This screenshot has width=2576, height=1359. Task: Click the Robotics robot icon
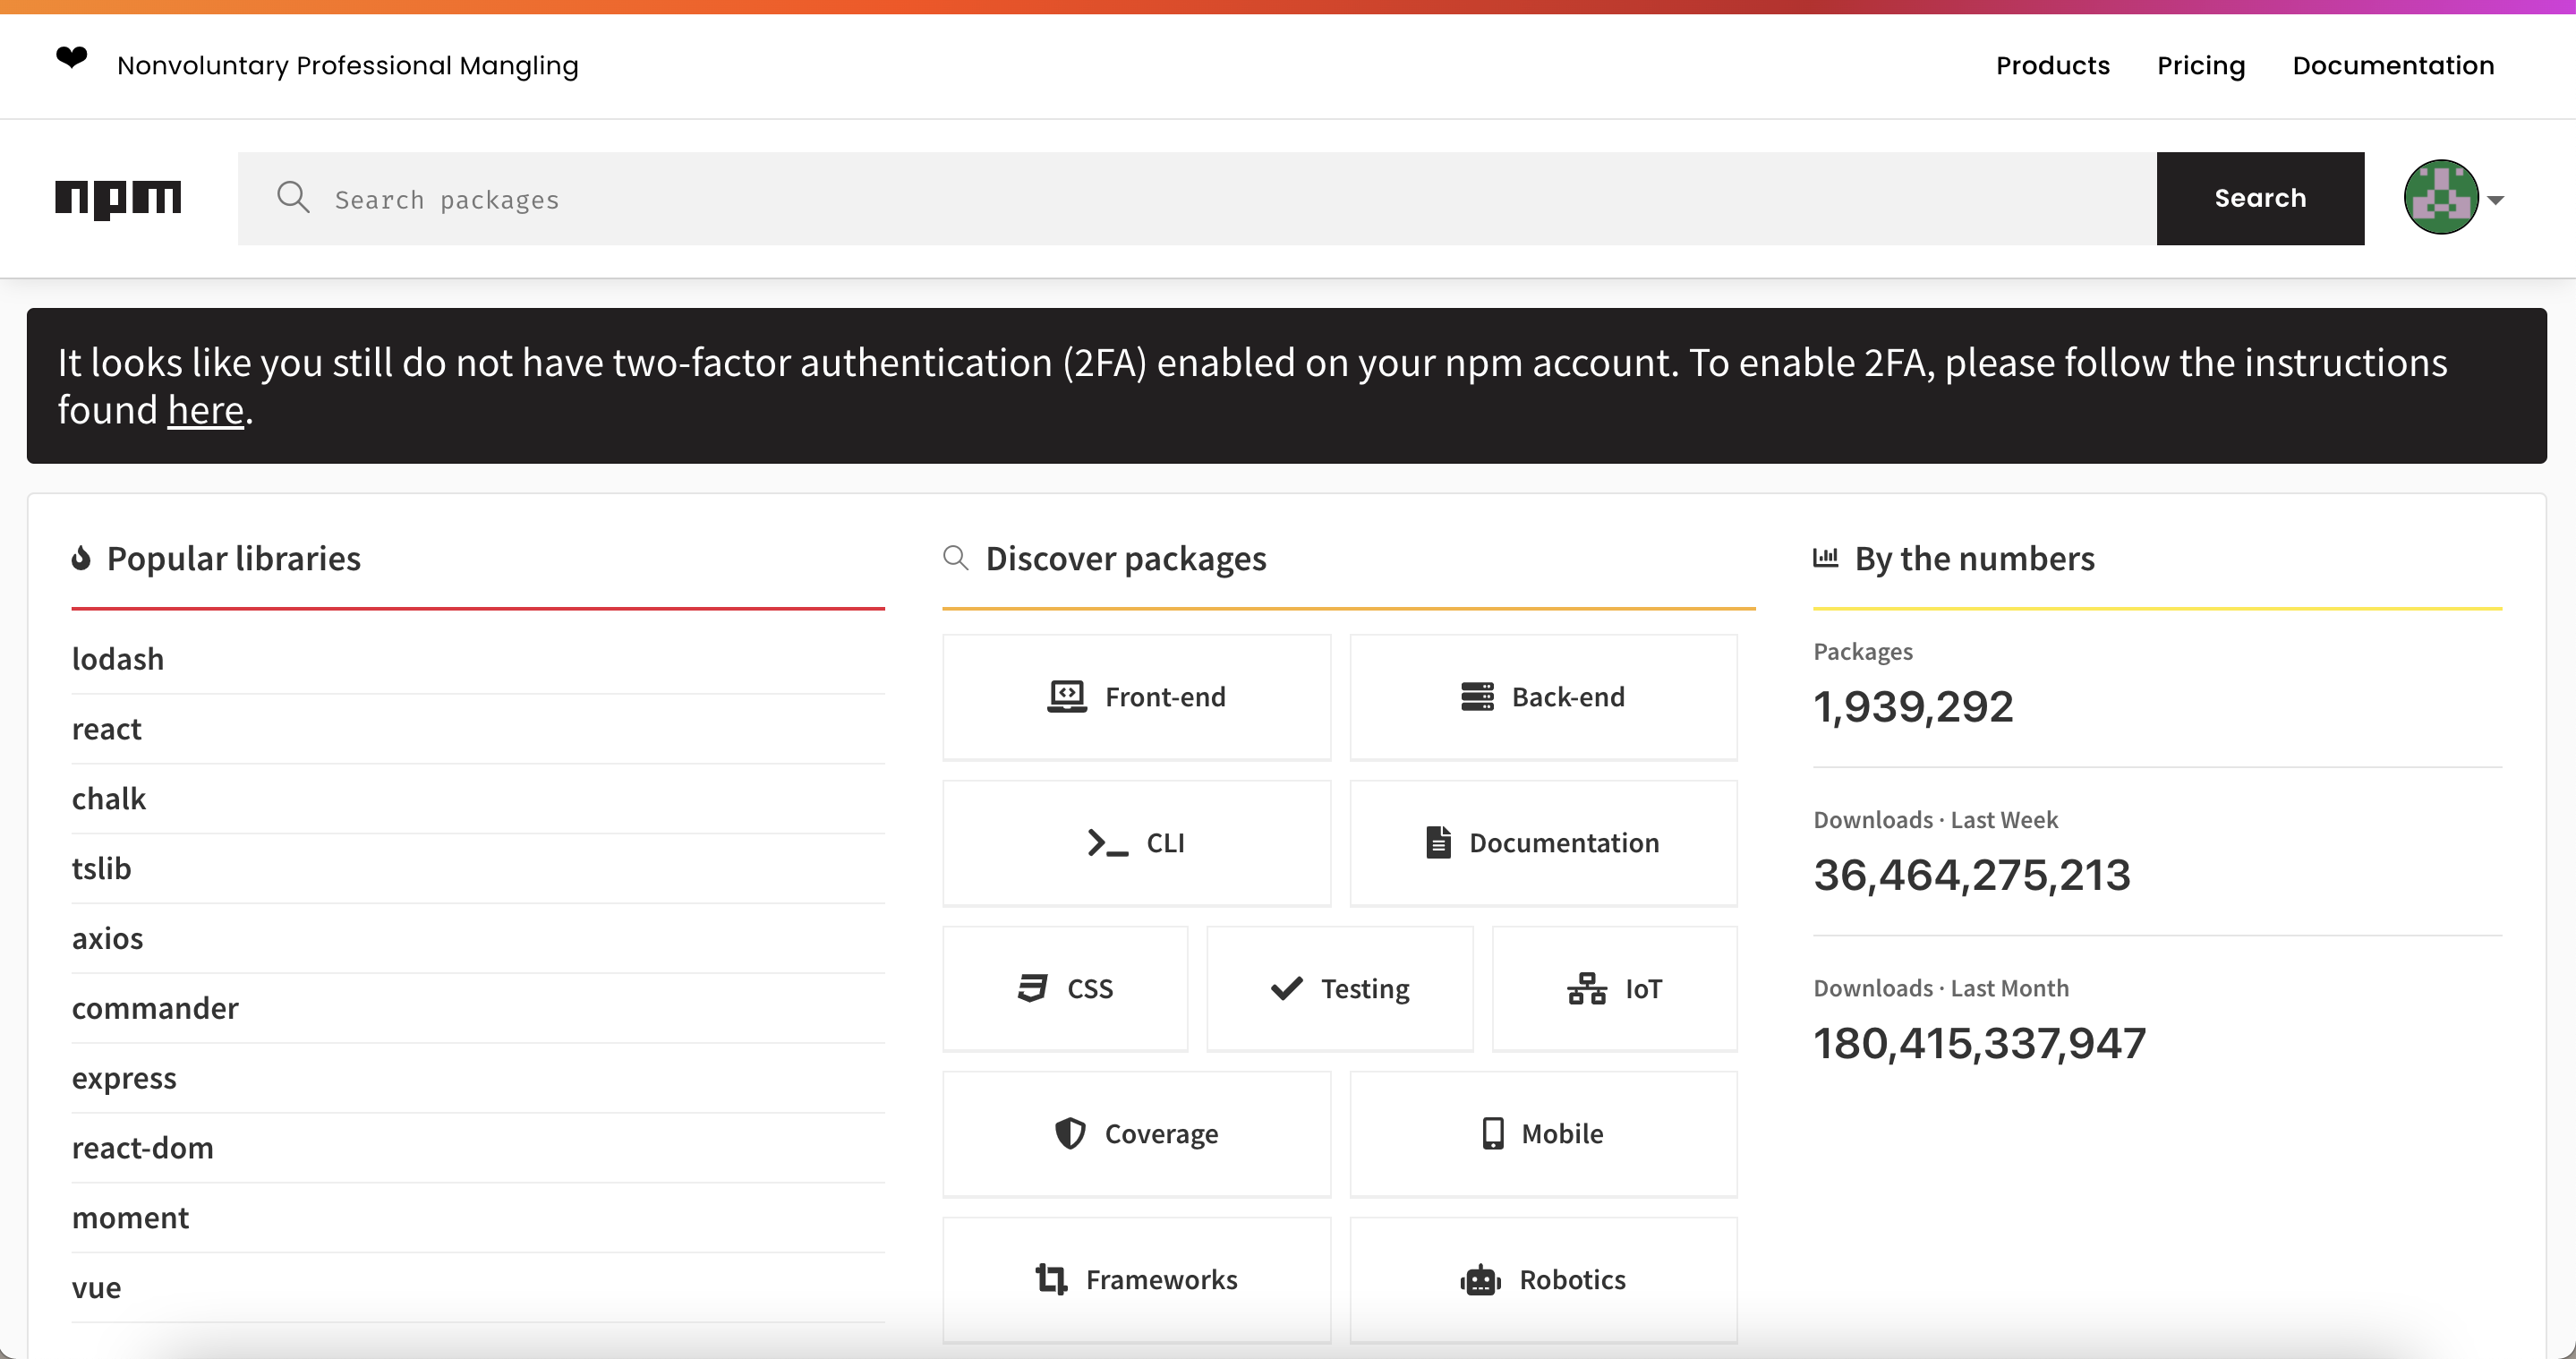(x=1480, y=1279)
